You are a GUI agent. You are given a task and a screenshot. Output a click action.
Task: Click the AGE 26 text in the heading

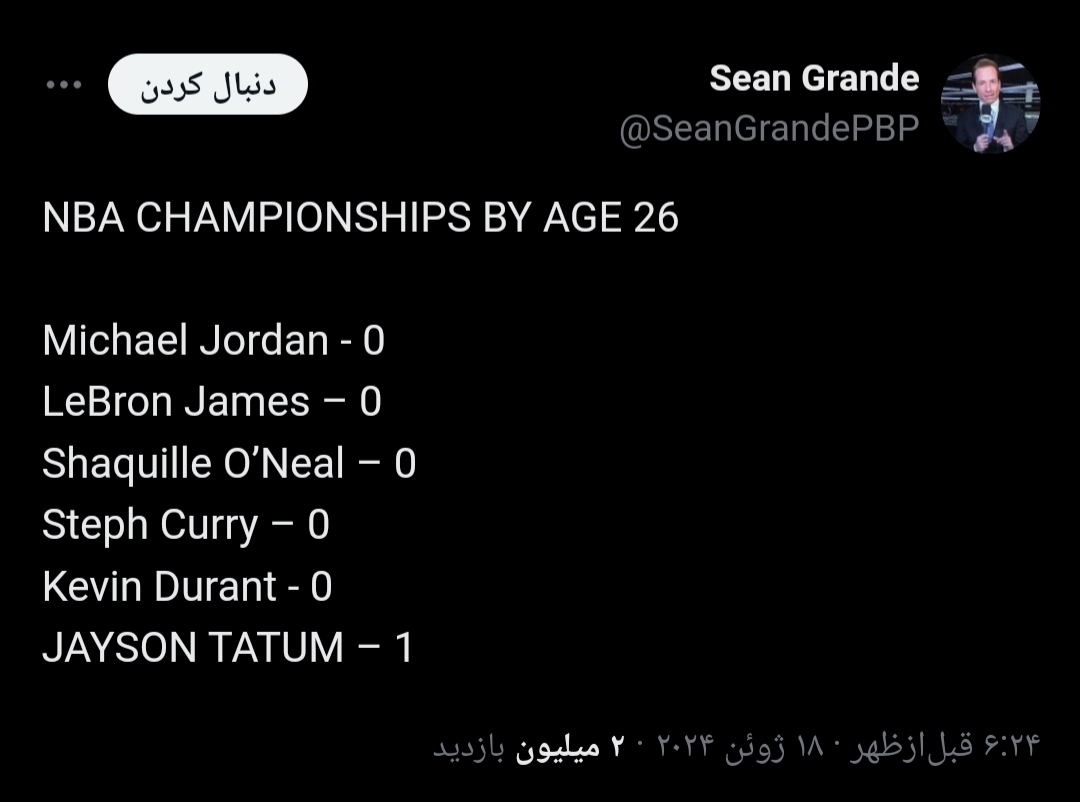(x=611, y=218)
